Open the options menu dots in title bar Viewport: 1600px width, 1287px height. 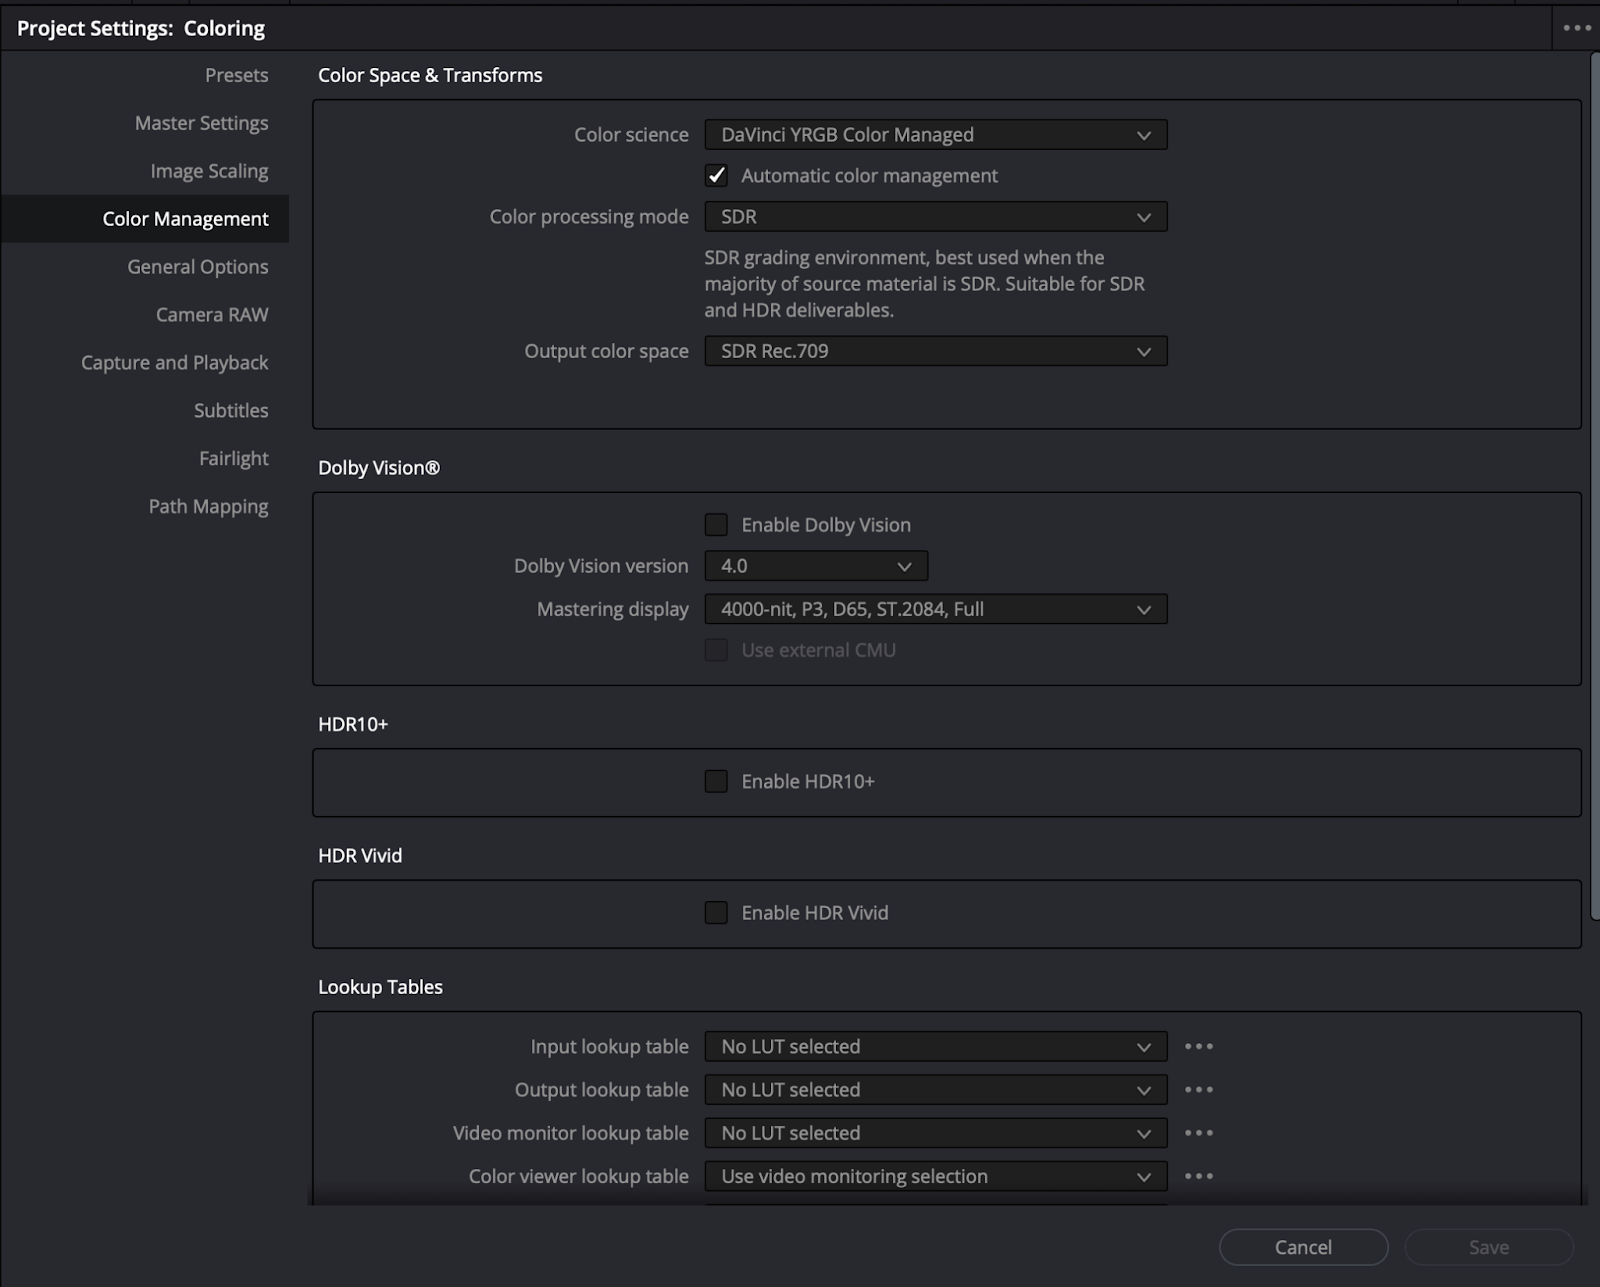(x=1577, y=28)
